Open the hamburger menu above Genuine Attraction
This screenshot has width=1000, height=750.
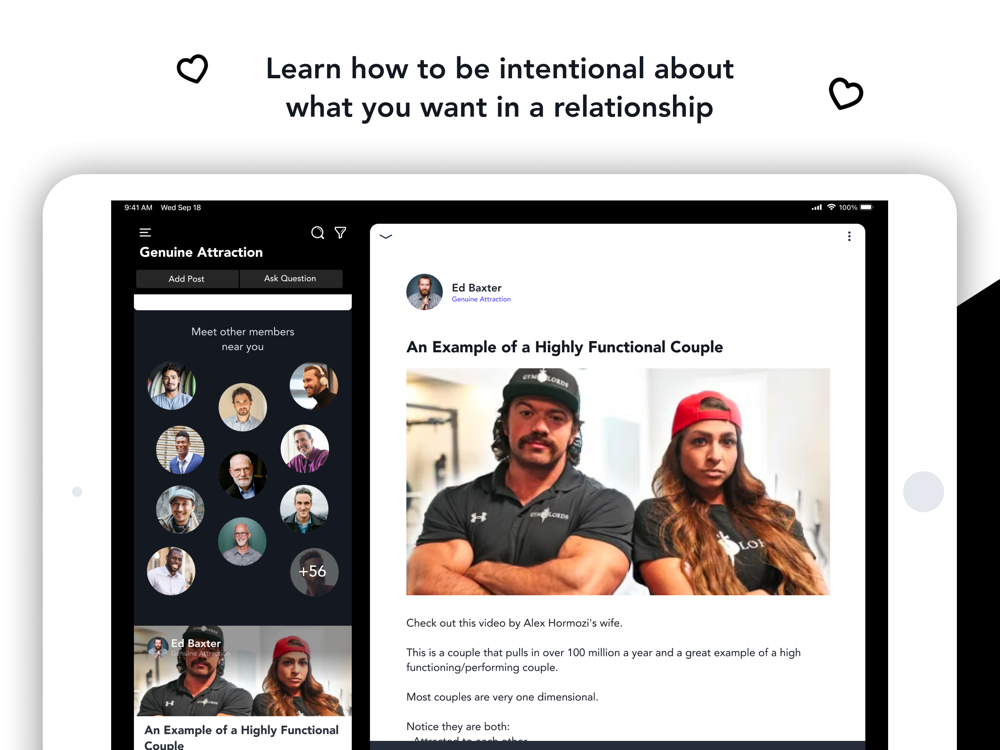[145, 233]
